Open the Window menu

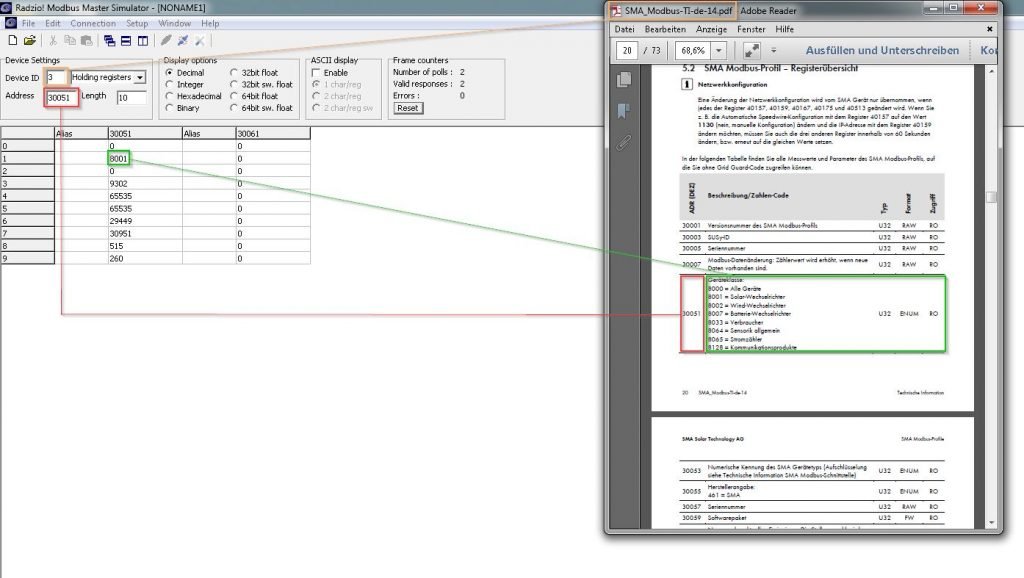174,23
